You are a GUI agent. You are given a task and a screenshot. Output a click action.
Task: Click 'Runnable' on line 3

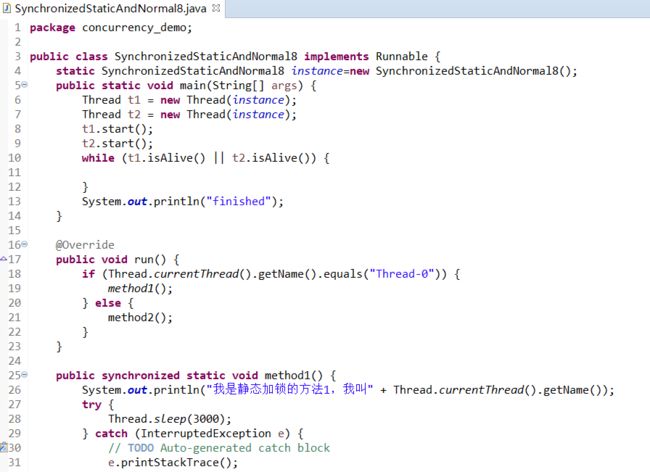pos(402,56)
